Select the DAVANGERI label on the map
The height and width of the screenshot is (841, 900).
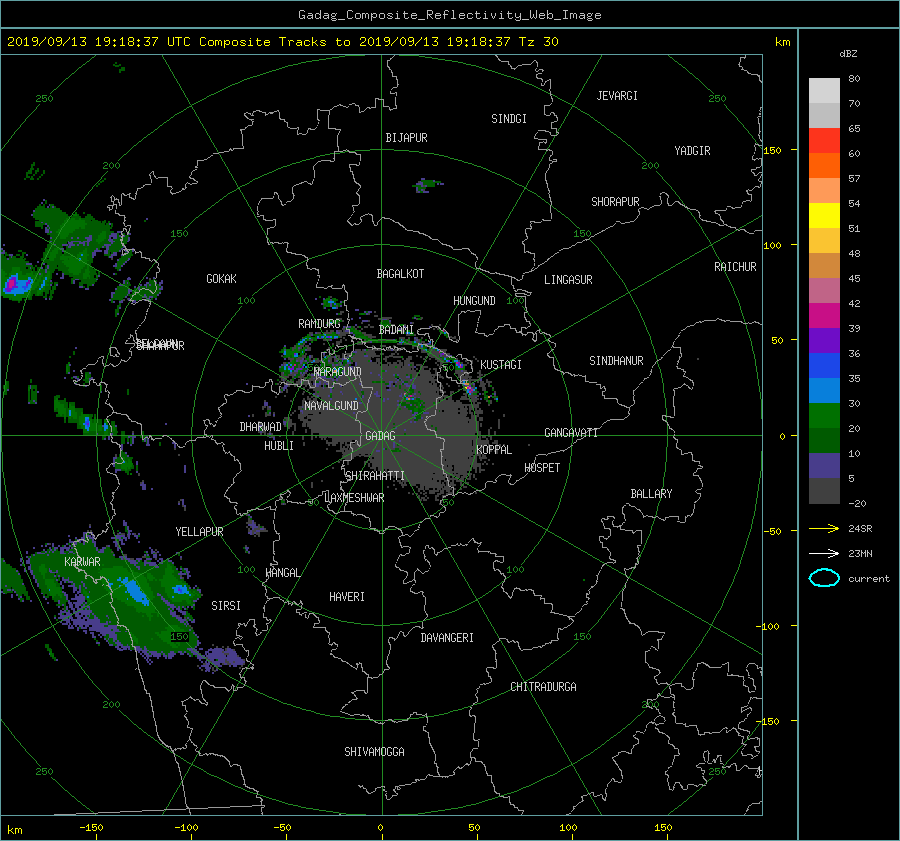[447, 638]
